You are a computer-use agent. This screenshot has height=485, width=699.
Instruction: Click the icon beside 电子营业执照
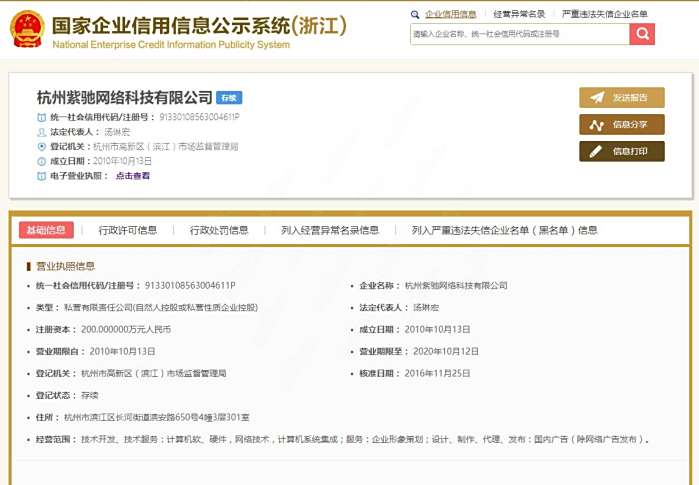point(41,176)
